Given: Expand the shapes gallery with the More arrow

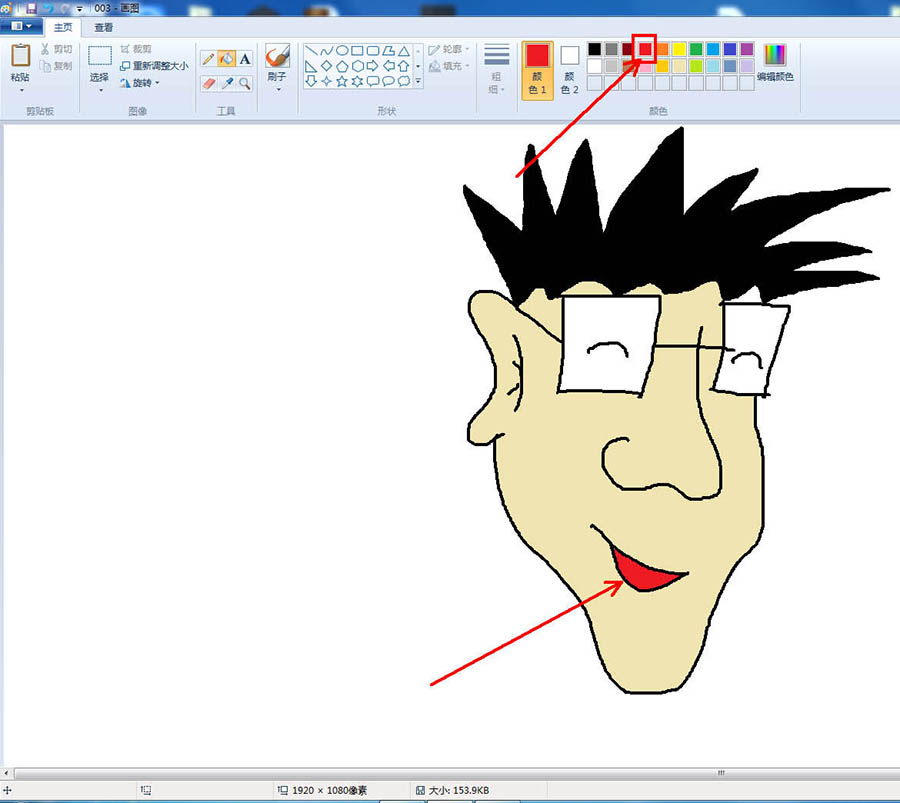Looking at the screenshot, I should point(418,82).
